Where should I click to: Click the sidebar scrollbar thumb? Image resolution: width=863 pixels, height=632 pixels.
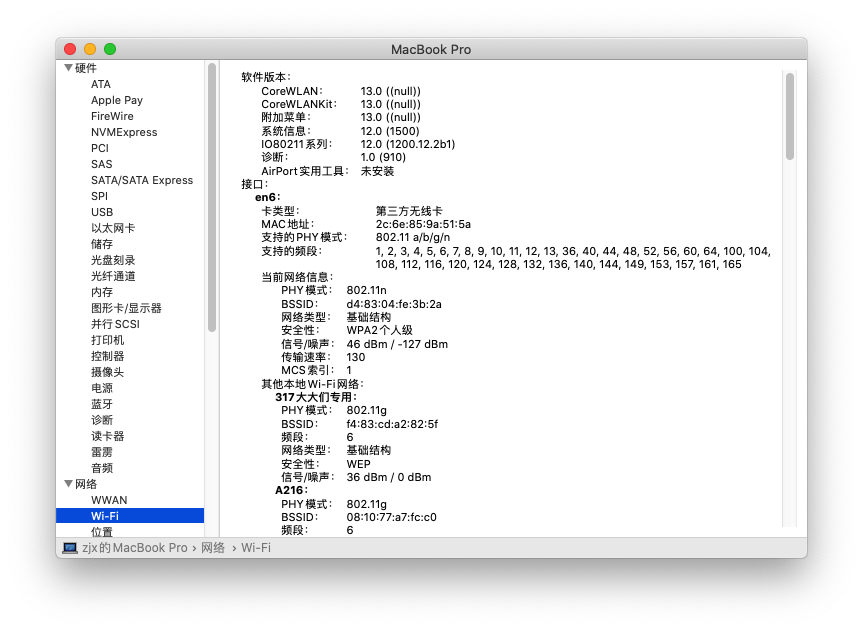coord(212,198)
